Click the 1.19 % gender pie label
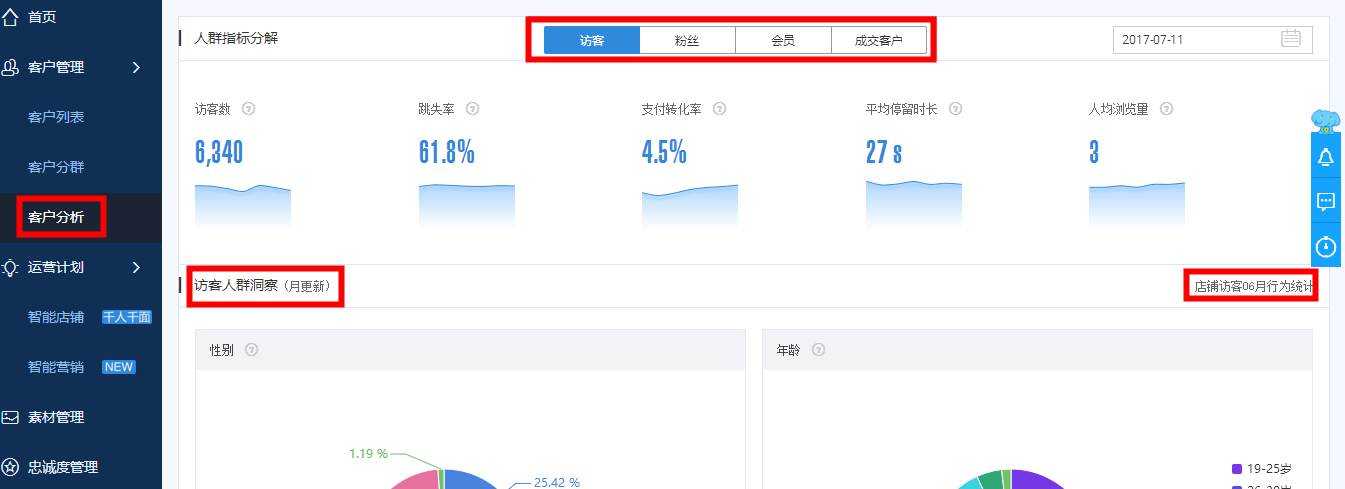This screenshot has height=489, width=1345. [368, 453]
